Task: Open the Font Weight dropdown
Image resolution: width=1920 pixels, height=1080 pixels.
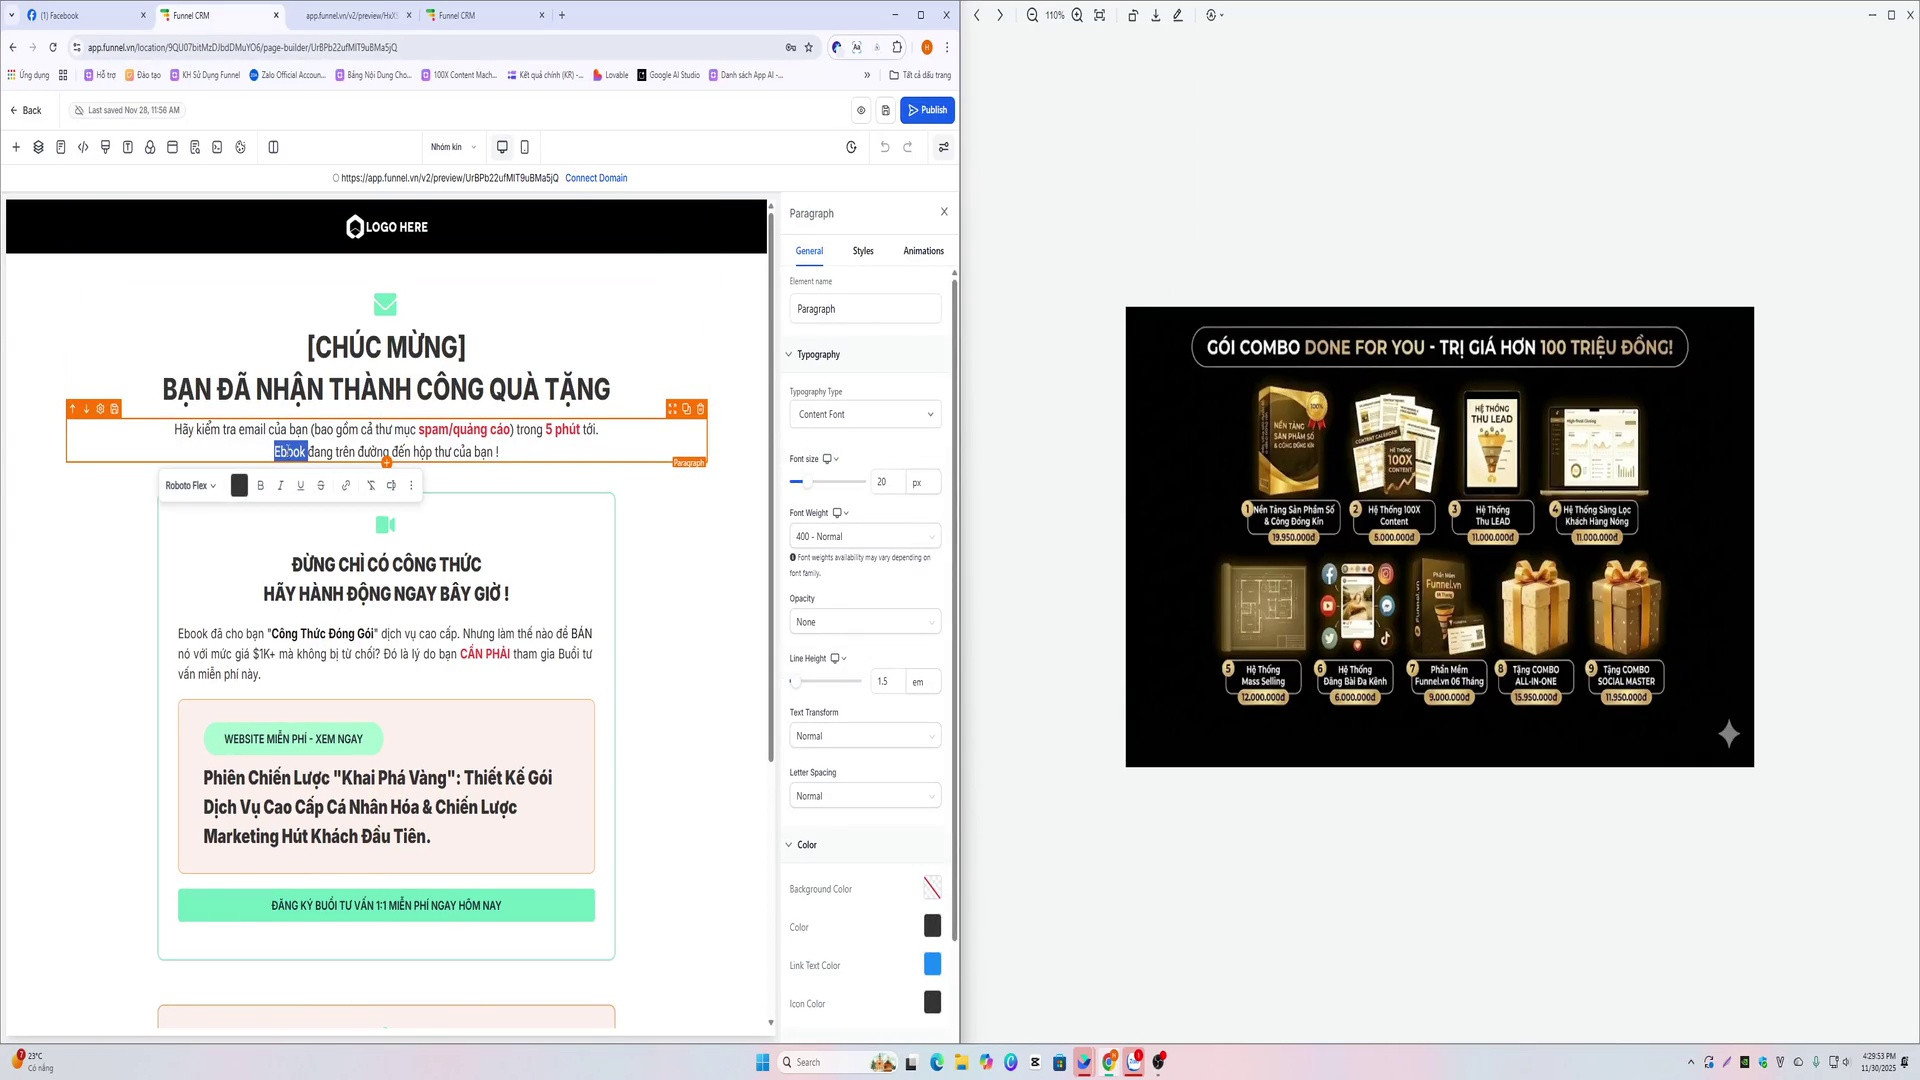Action: point(865,536)
